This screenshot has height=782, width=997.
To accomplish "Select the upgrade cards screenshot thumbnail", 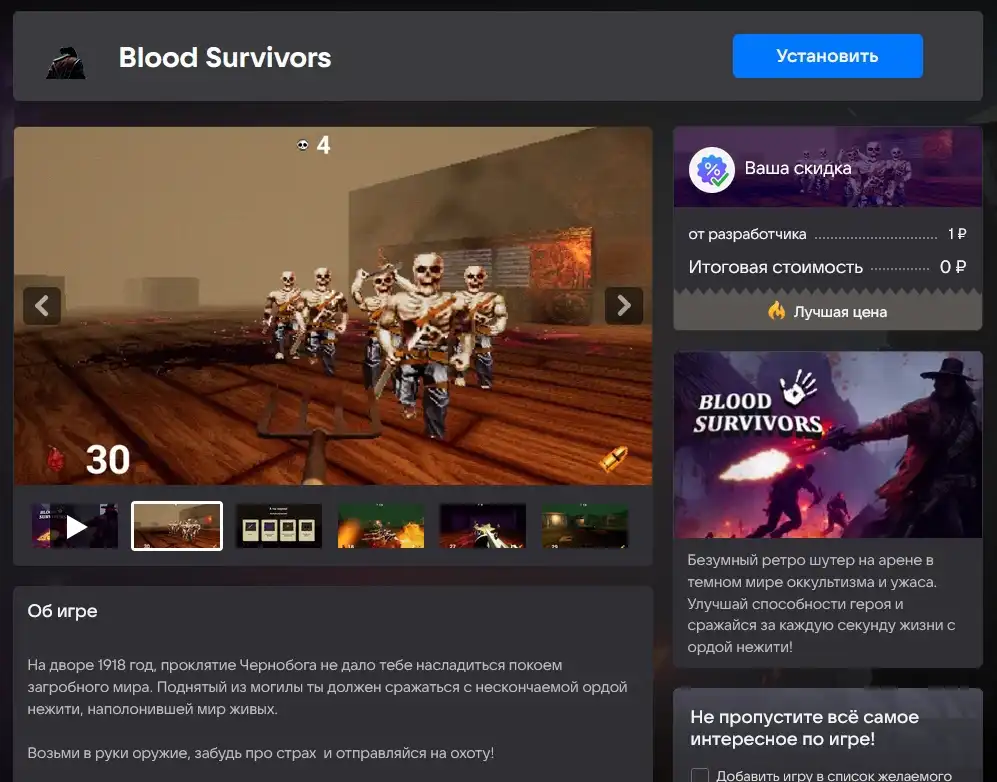I will [x=279, y=526].
